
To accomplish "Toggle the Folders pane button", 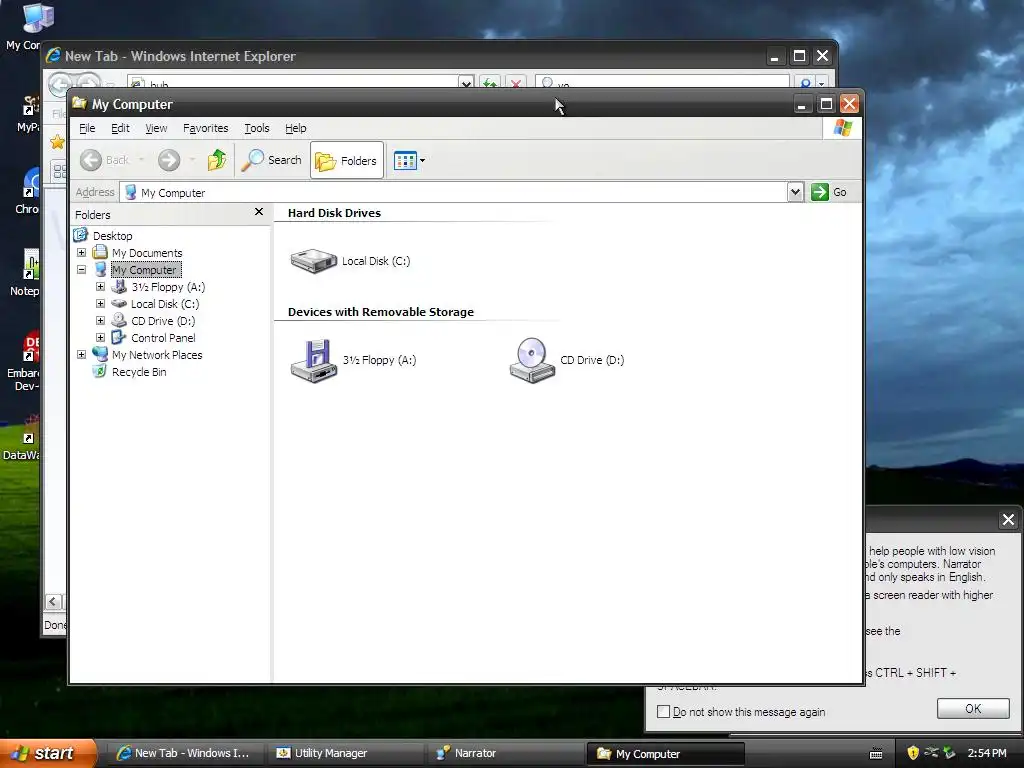I will tap(346, 160).
